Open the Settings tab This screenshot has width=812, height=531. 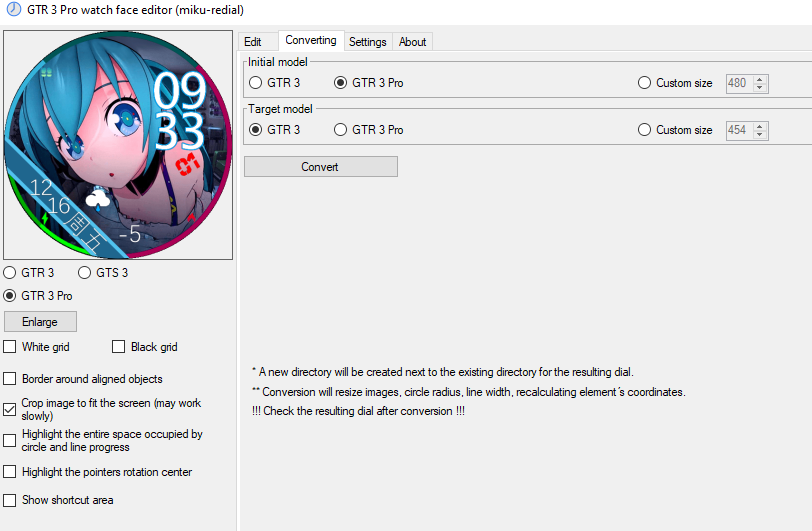[368, 42]
